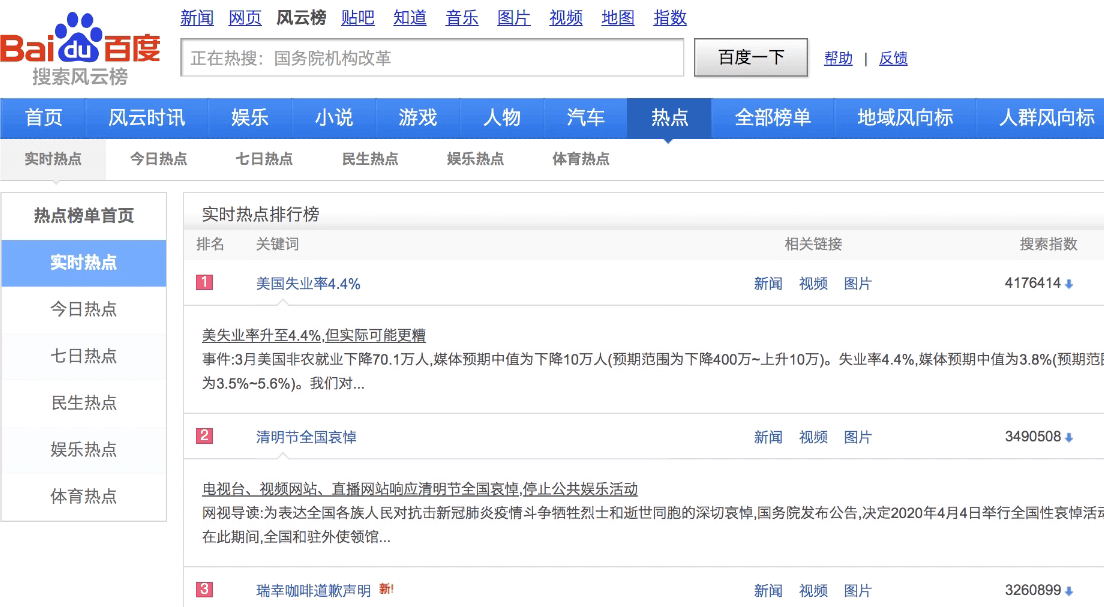Open 新闻 link for 清明节全国哀悼
This screenshot has height=607, width=1104.
tap(768, 437)
